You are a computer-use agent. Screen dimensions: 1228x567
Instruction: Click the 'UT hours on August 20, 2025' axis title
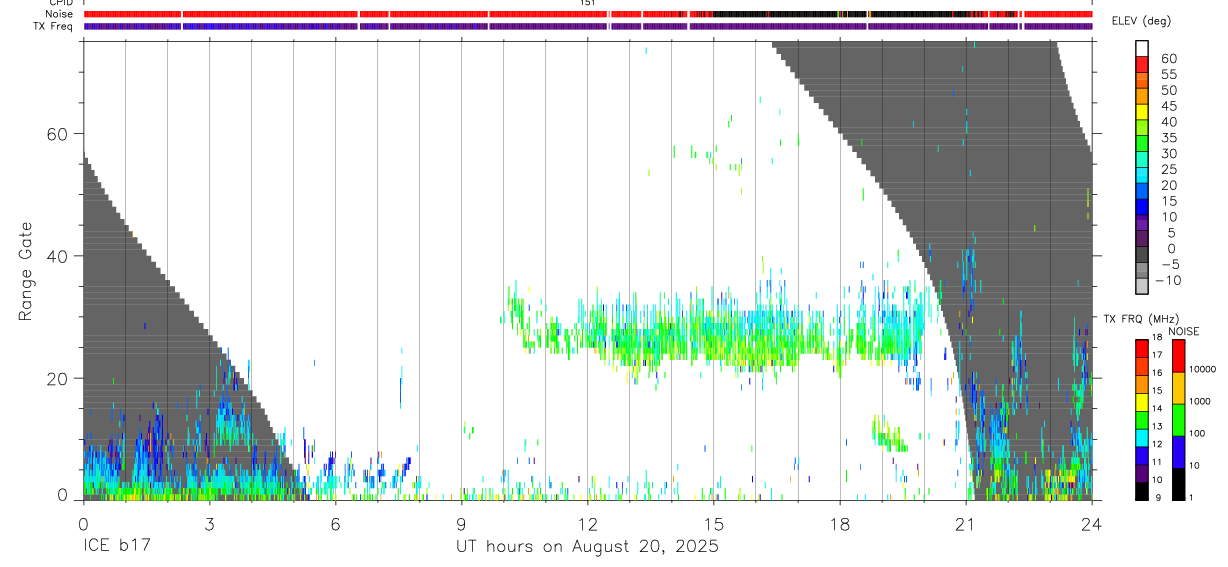[587, 547]
